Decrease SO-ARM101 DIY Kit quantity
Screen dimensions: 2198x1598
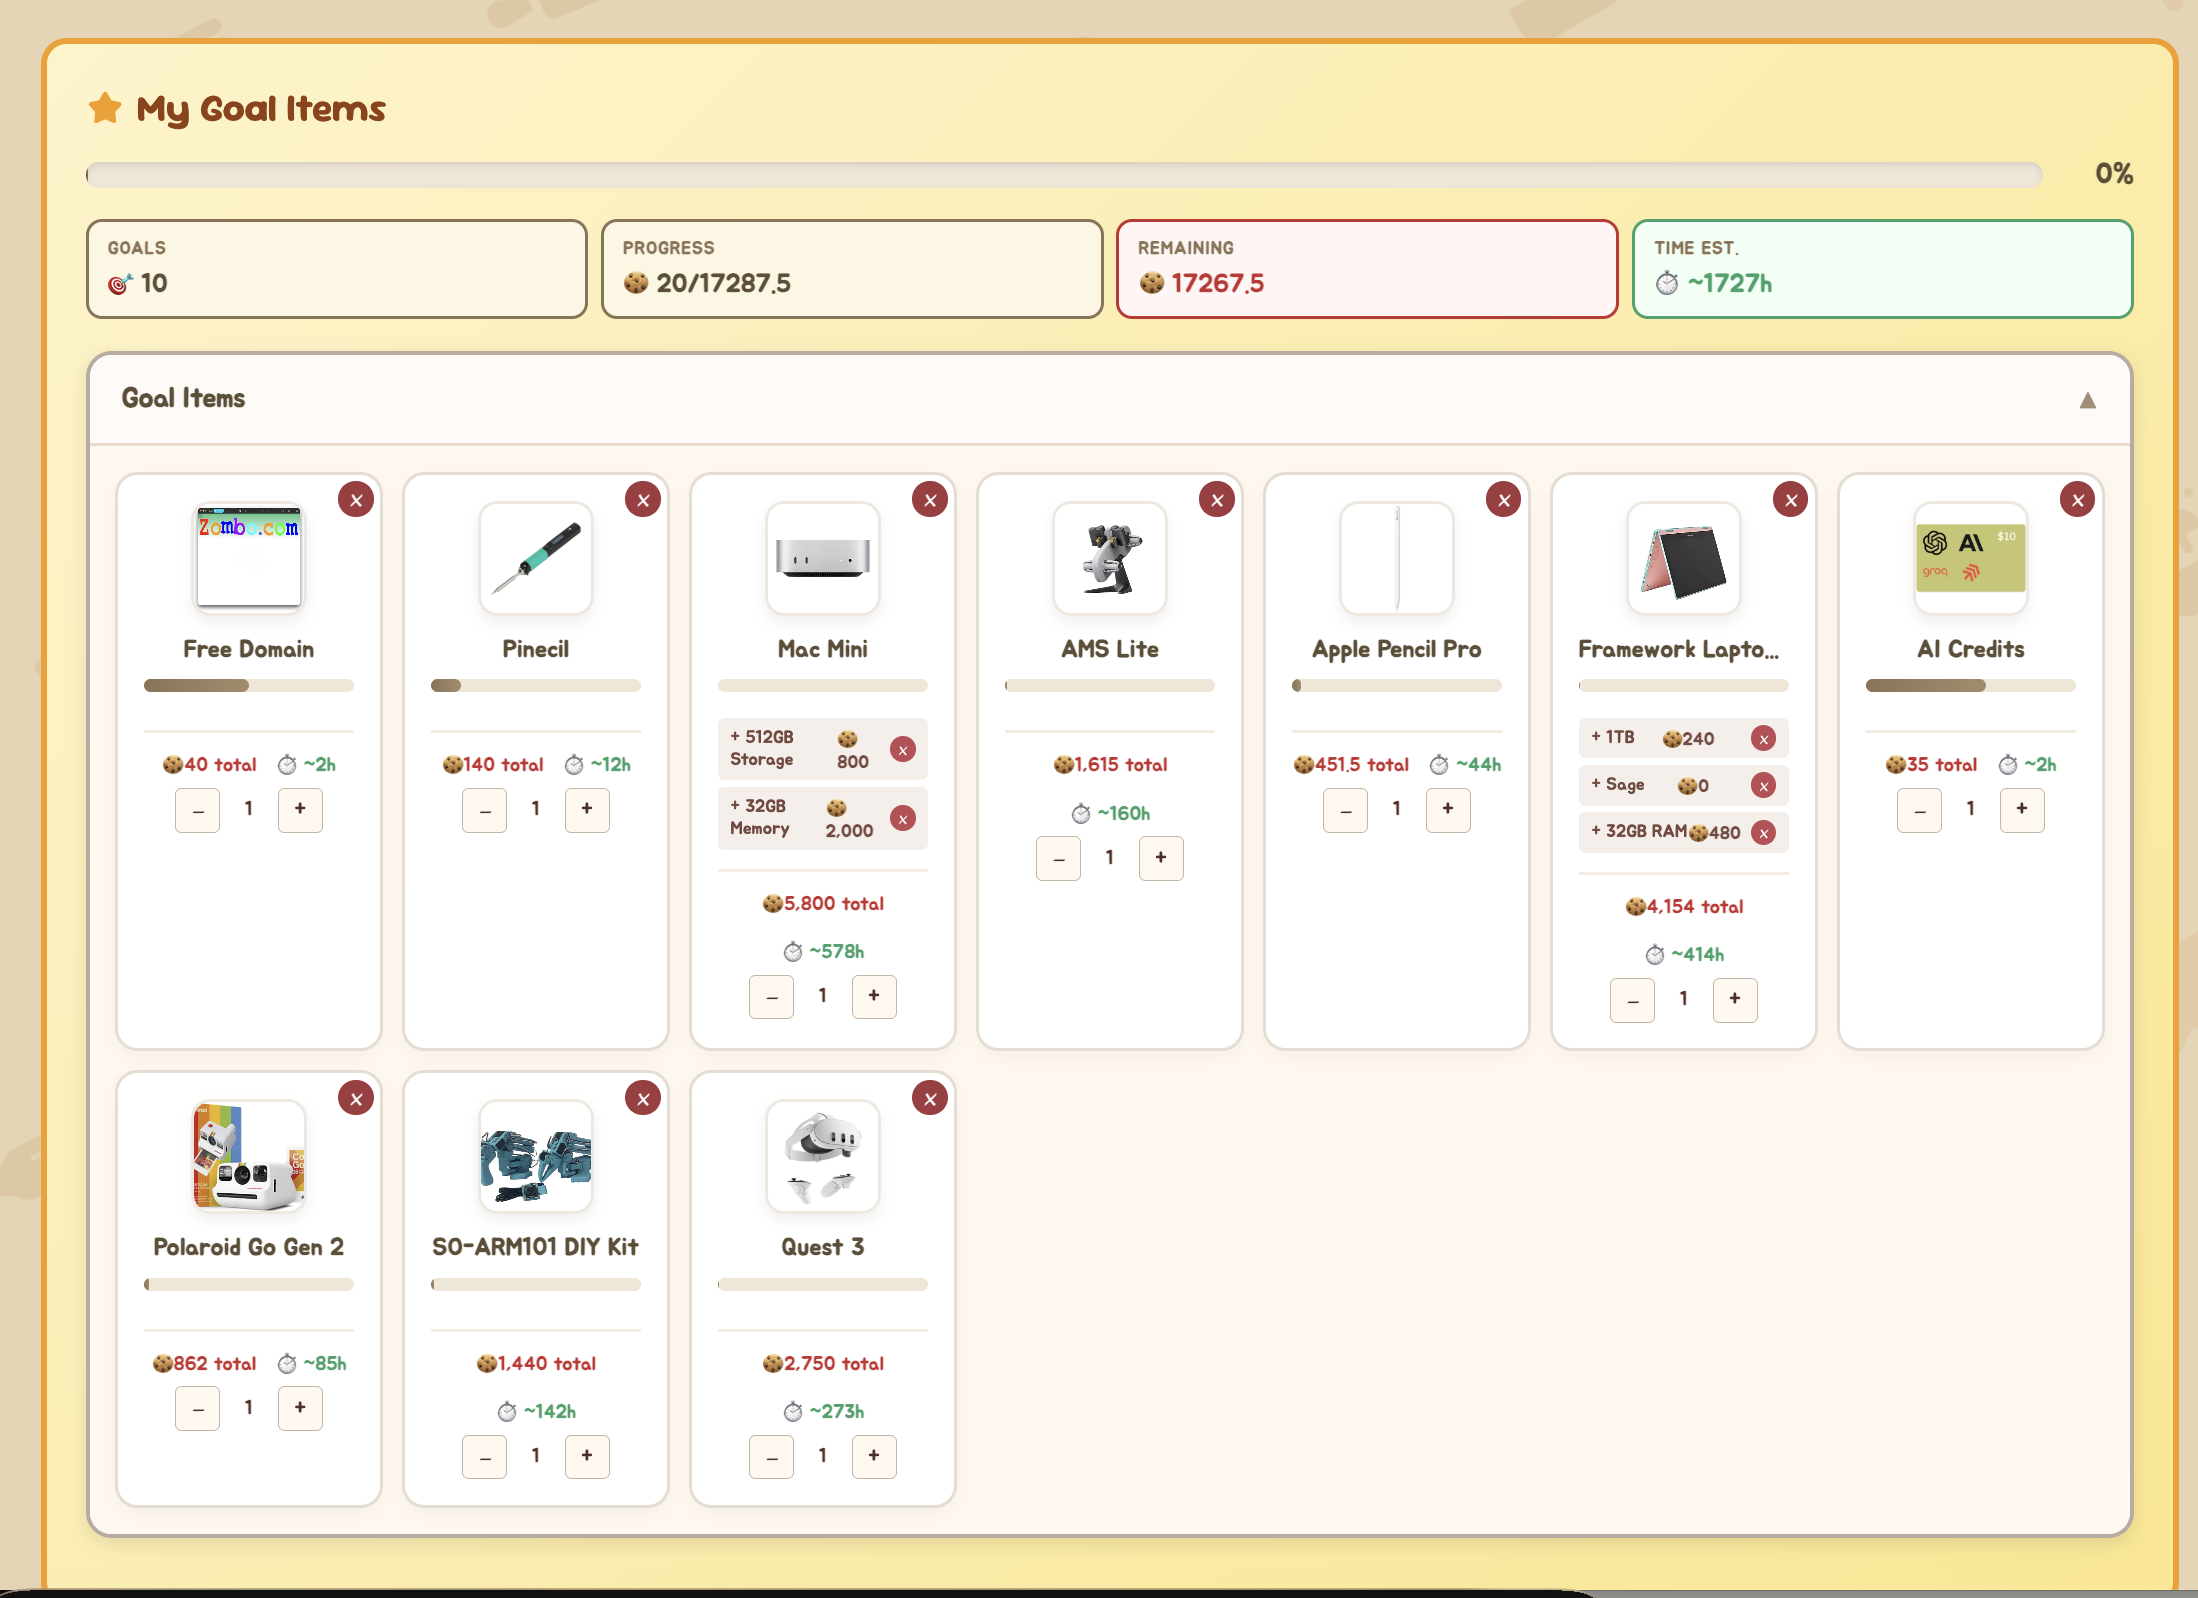point(485,1457)
